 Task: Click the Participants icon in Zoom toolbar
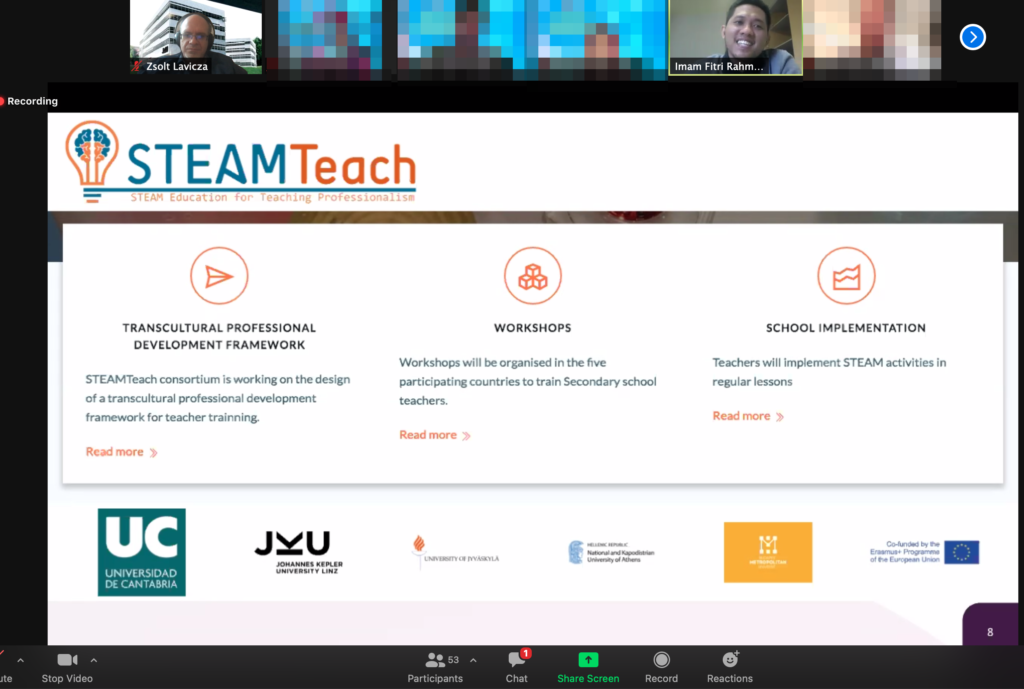point(435,661)
